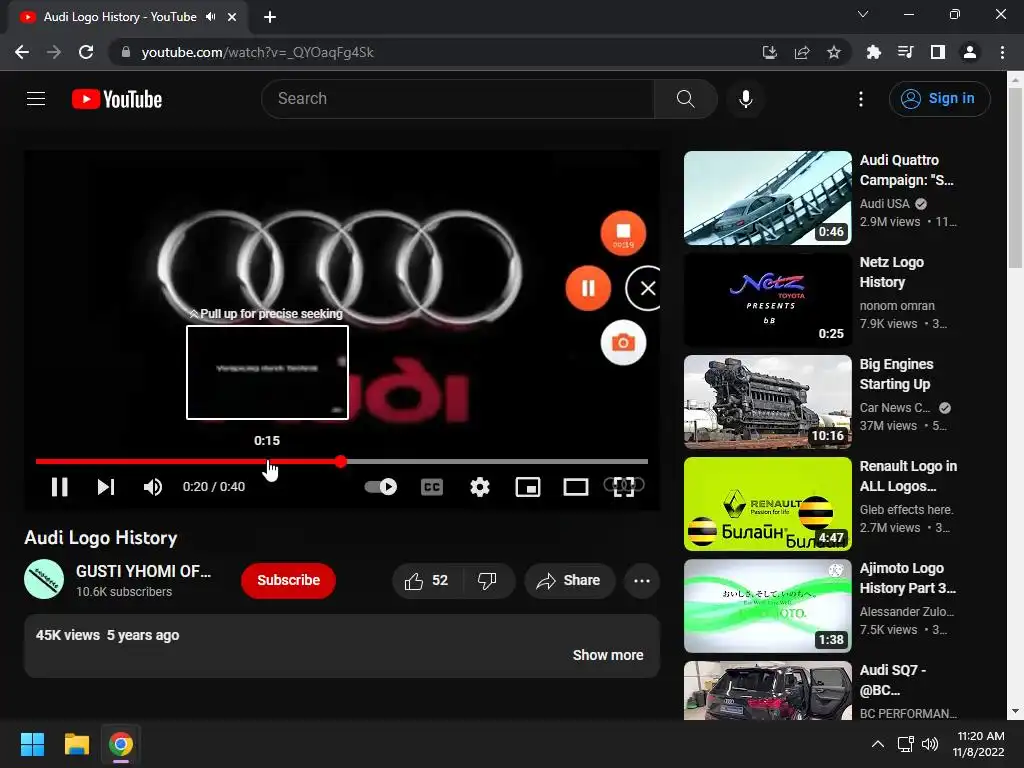The height and width of the screenshot is (768, 1024).
Task: Open media controls in Chrome toolbar
Action: (906, 52)
